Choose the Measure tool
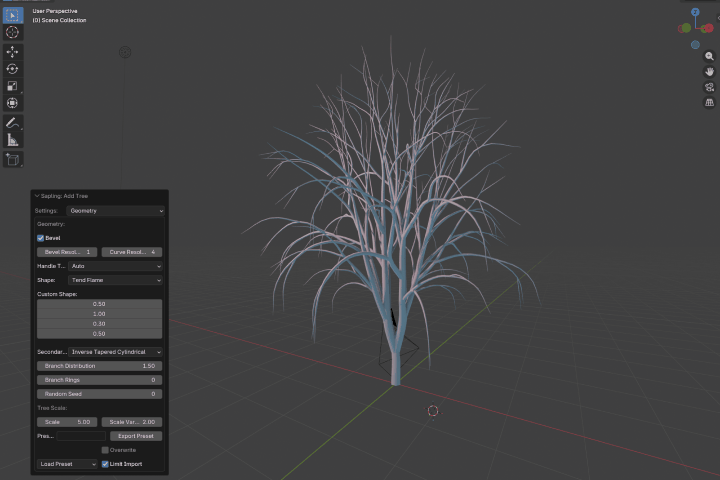 [12, 140]
